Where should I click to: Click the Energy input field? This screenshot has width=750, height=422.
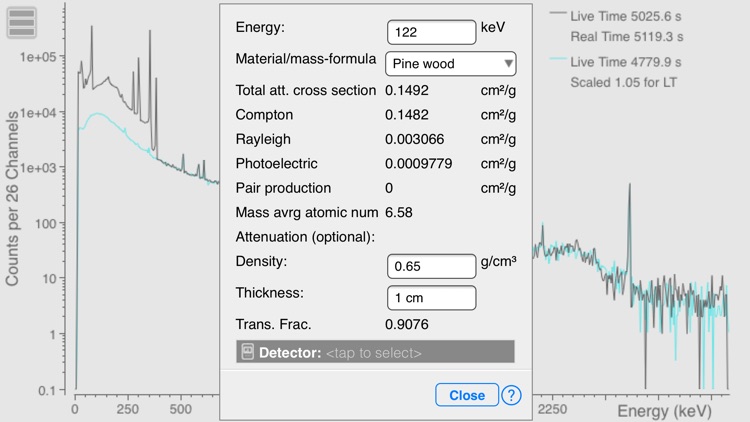pyautogui.click(x=431, y=32)
